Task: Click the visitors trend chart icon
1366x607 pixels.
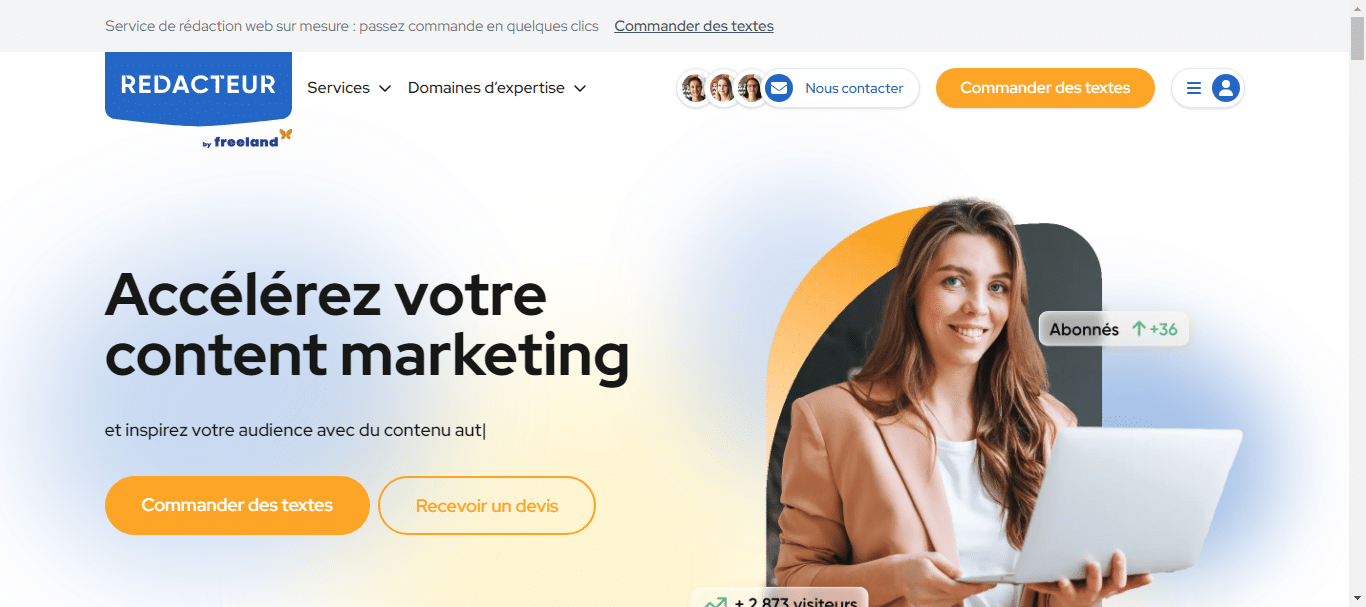Action: [715, 603]
